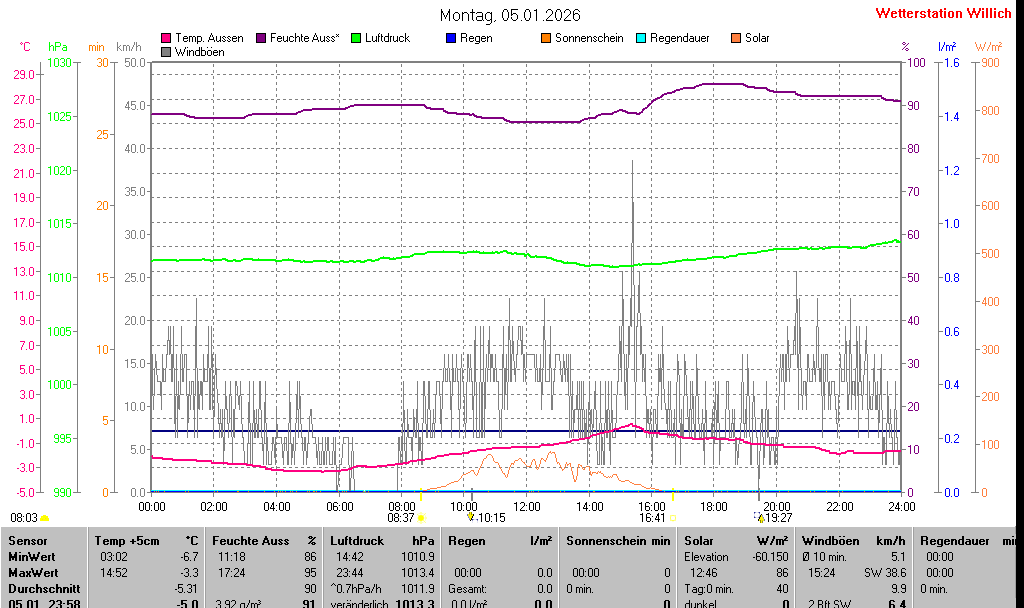Image resolution: width=1024 pixels, height=608 pixels.
Task: Click the pink Temp. Aussen legend square
Action: point(166,38)
